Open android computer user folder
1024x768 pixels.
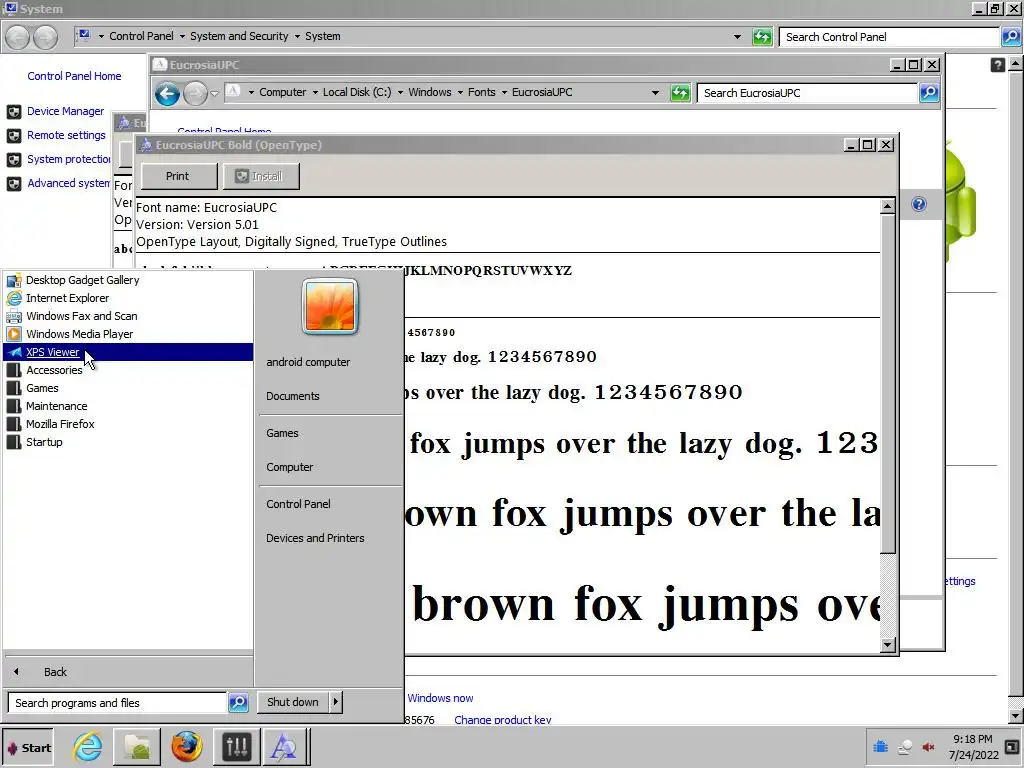pyautogui.click(x=308, y=362)
